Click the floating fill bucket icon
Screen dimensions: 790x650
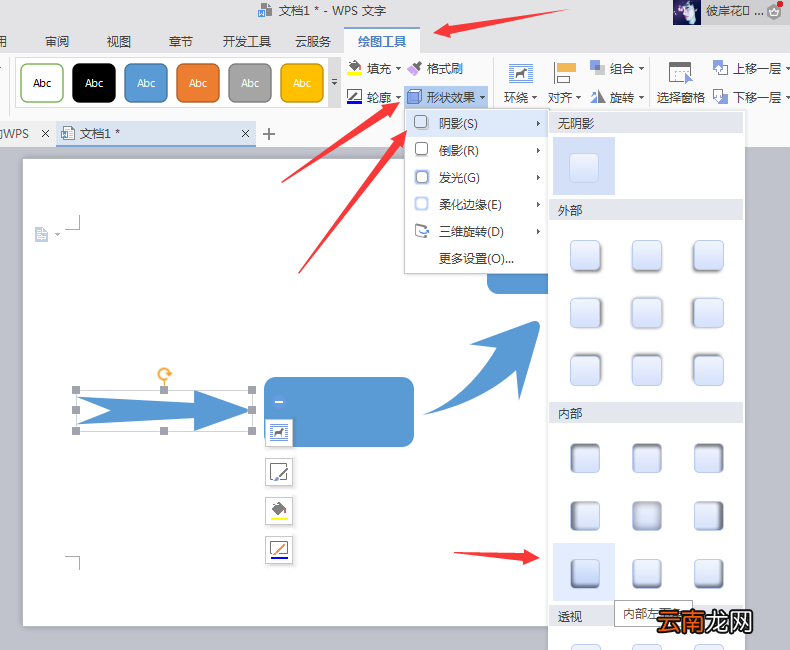(x=279, y=510)
